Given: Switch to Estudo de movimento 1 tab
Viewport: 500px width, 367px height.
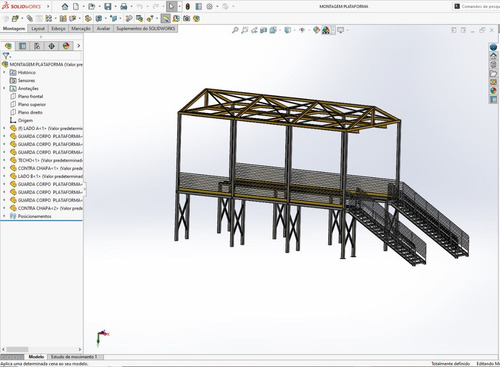Looking at the screenshot, I should click(74, 357).
